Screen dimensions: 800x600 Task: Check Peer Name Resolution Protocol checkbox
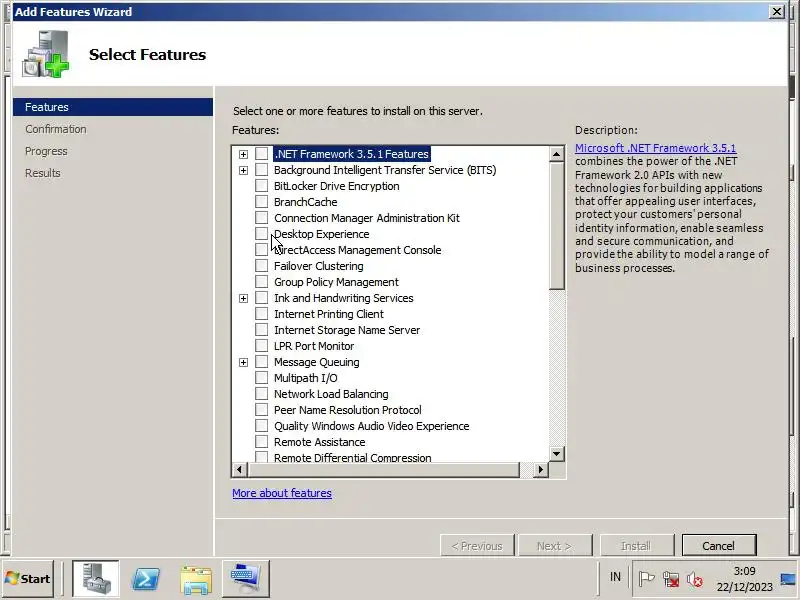tap(261, 410)
